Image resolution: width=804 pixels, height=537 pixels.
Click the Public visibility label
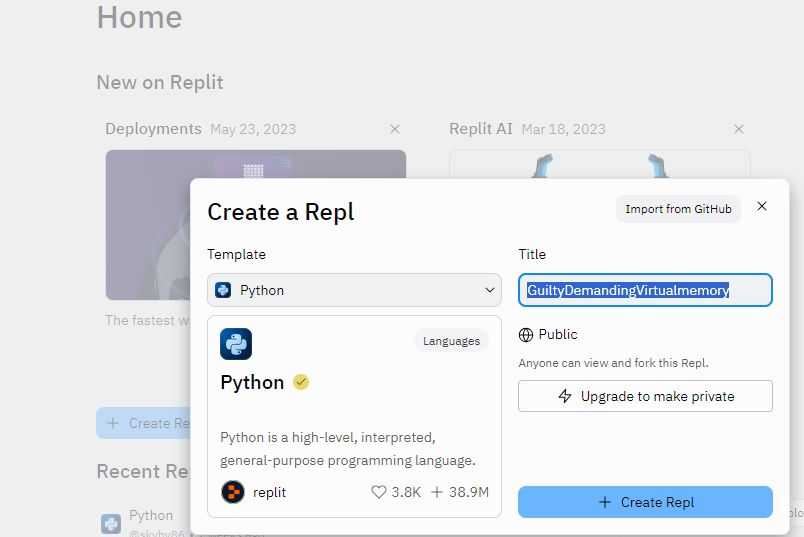point(558,334)
